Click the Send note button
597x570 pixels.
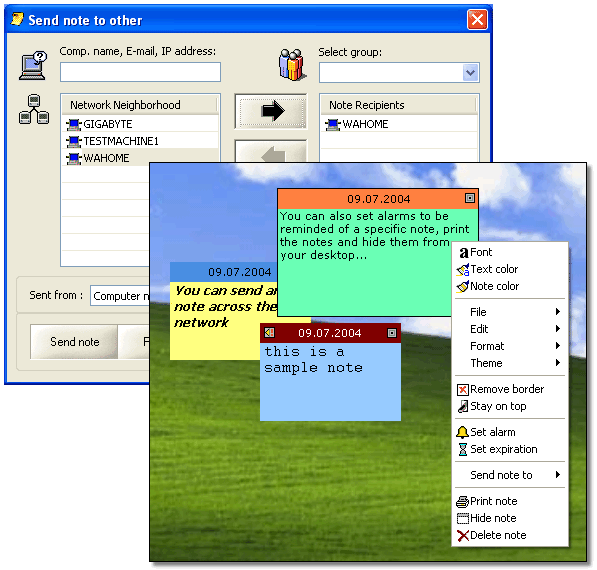pyautogui.click(x=74, y=342)
